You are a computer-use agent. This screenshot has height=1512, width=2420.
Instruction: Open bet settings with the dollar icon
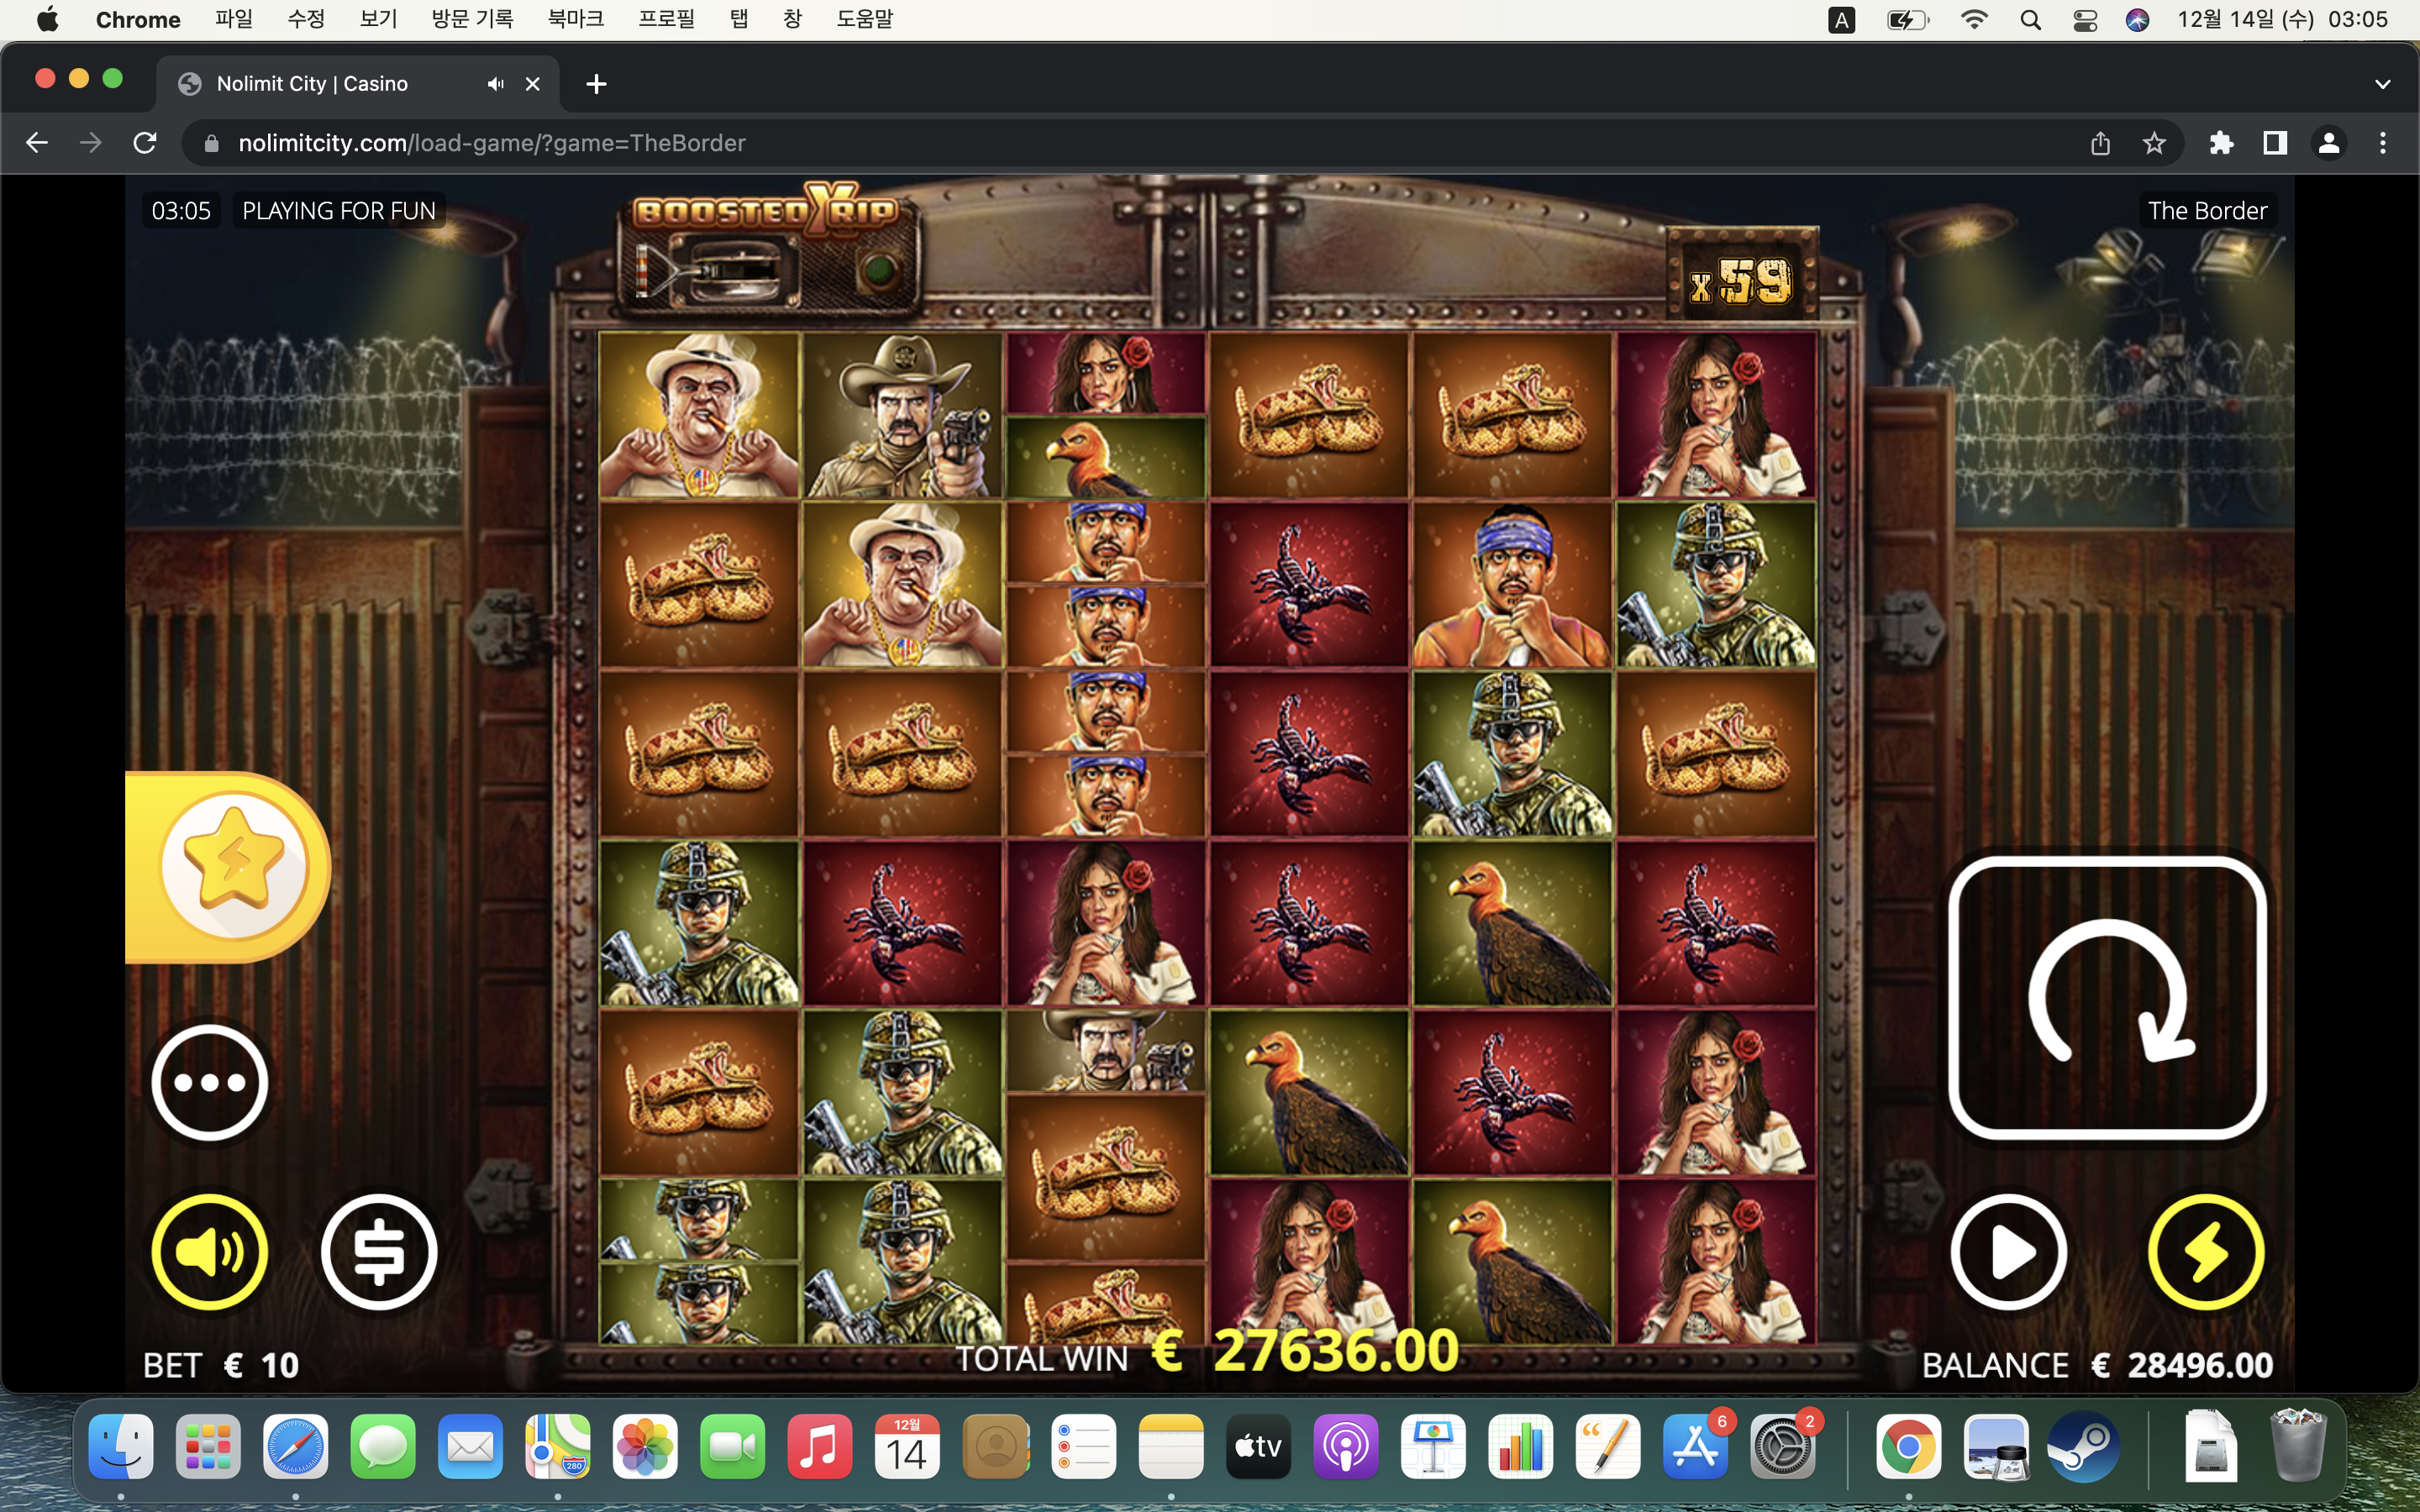tap(379, 1251)
